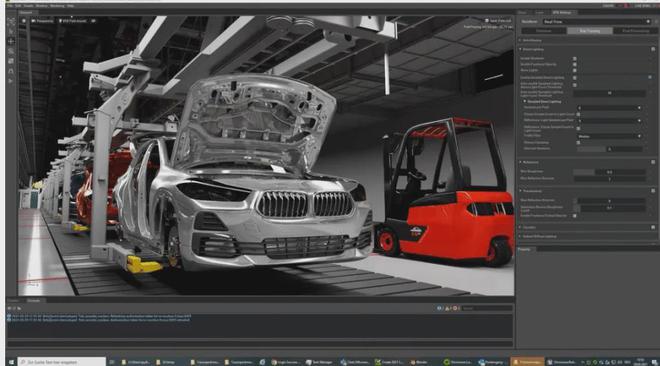Open the Rendering menu in menu bar

coord(57,6)
